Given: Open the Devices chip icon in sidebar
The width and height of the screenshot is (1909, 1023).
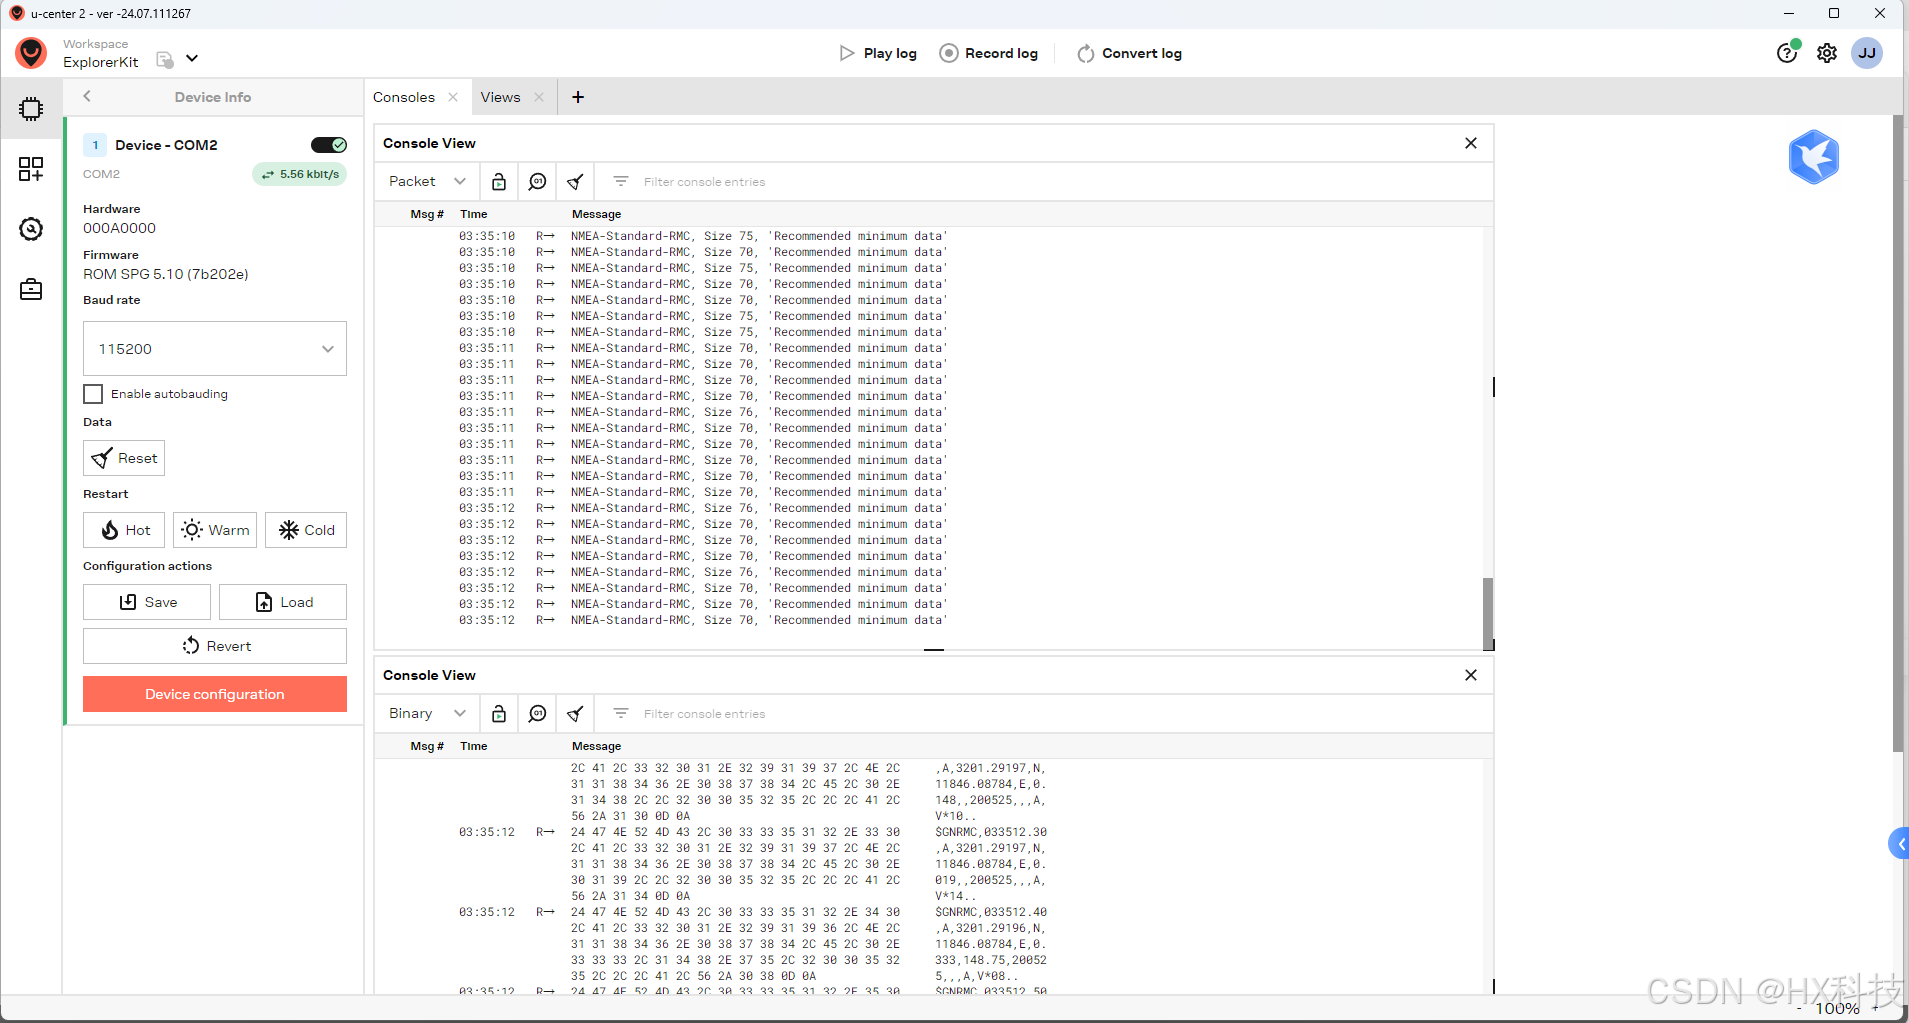Looking at the screenshot, I should (31, 109).
